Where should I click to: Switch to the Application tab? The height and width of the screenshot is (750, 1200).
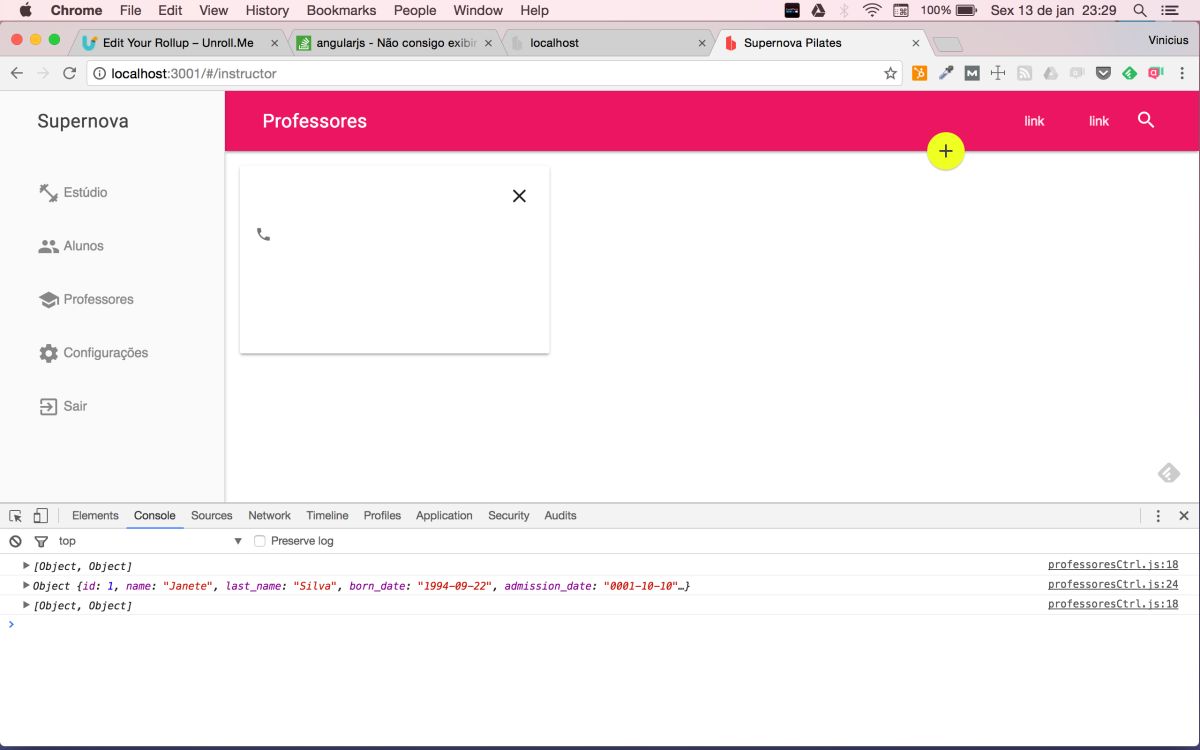point(444,516)
